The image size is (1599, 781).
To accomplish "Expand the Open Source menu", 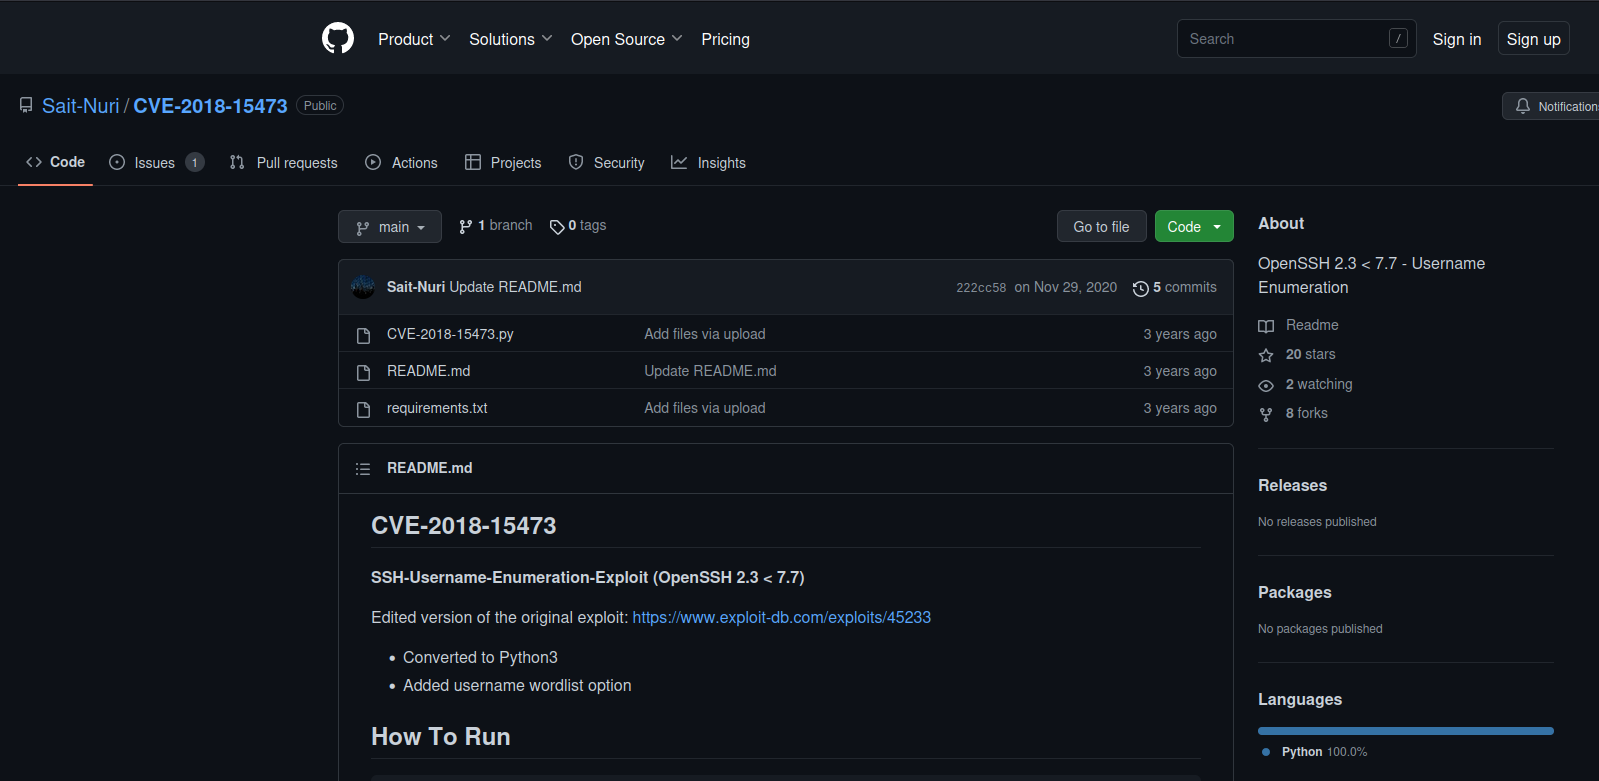I will click(x=627, y=39).
